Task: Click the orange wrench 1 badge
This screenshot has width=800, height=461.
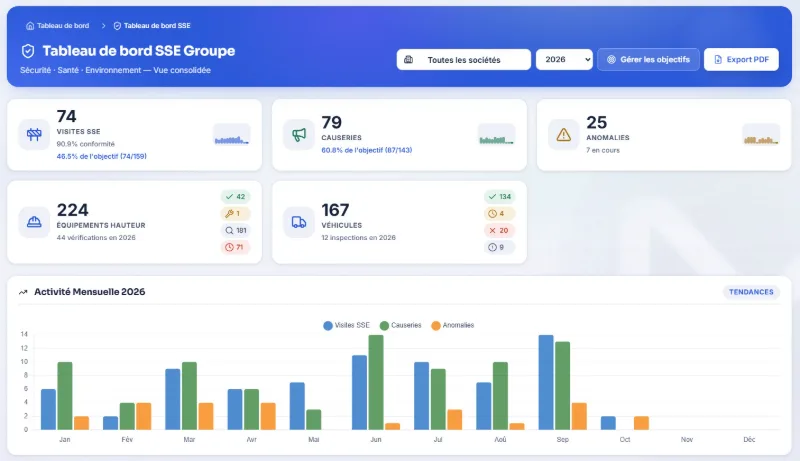Action: coord(235,214)
